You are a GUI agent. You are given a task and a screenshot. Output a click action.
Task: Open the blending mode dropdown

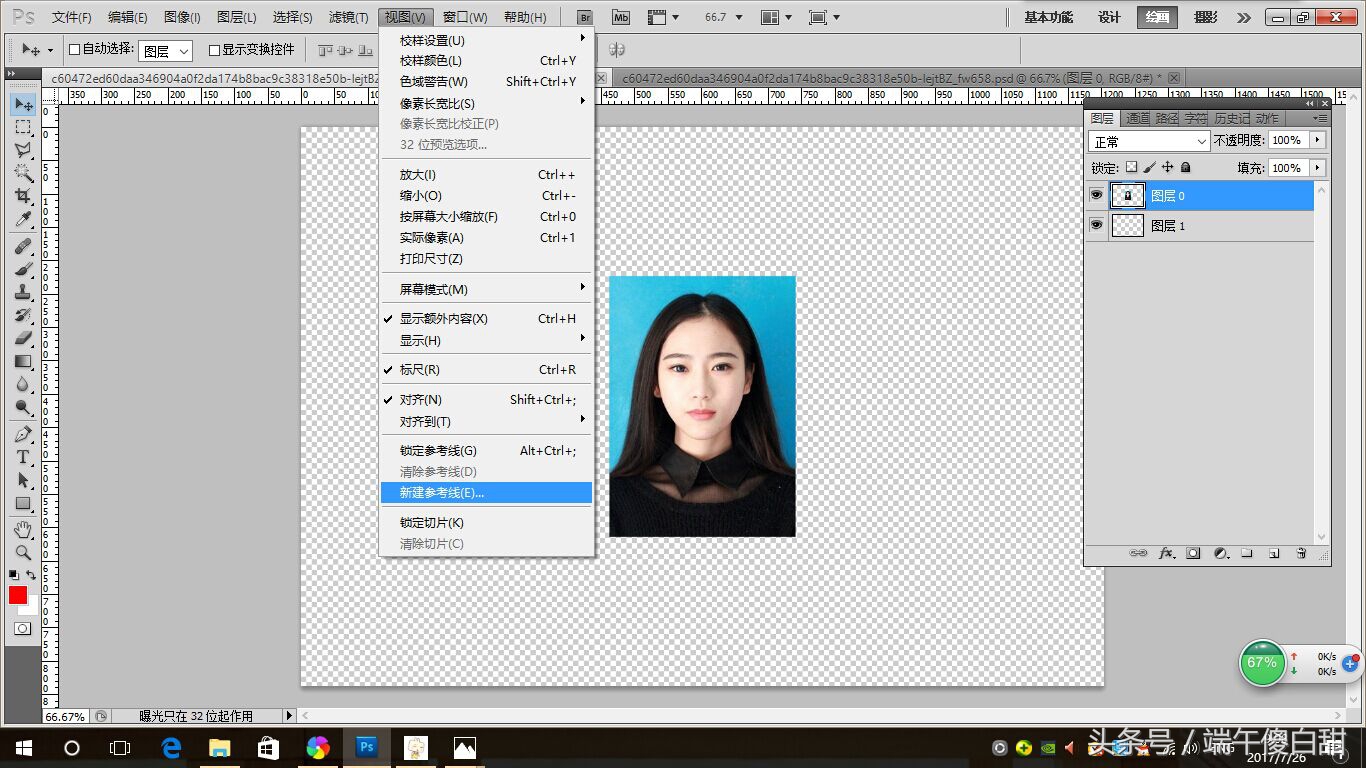click(x=1147, y=140)
